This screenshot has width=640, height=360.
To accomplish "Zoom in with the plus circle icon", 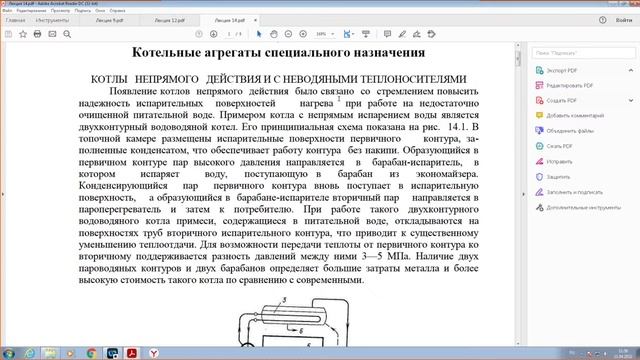I will point(303,34).
